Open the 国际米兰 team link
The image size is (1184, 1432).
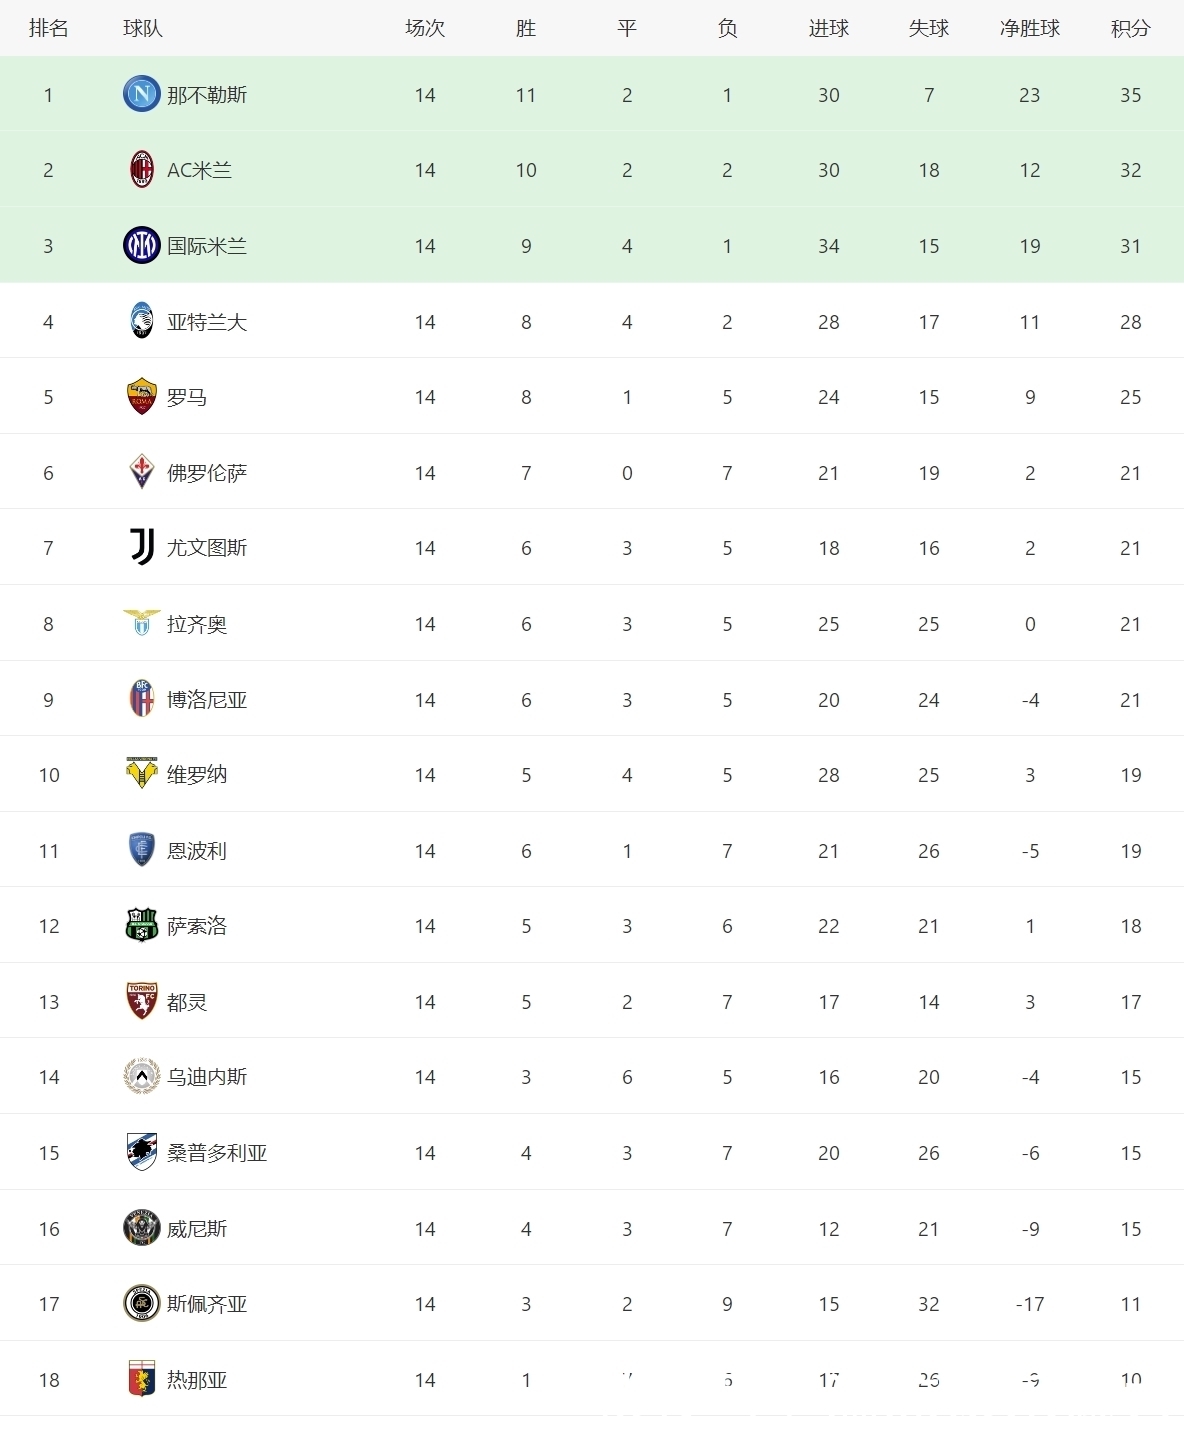(x=207, y=246)
